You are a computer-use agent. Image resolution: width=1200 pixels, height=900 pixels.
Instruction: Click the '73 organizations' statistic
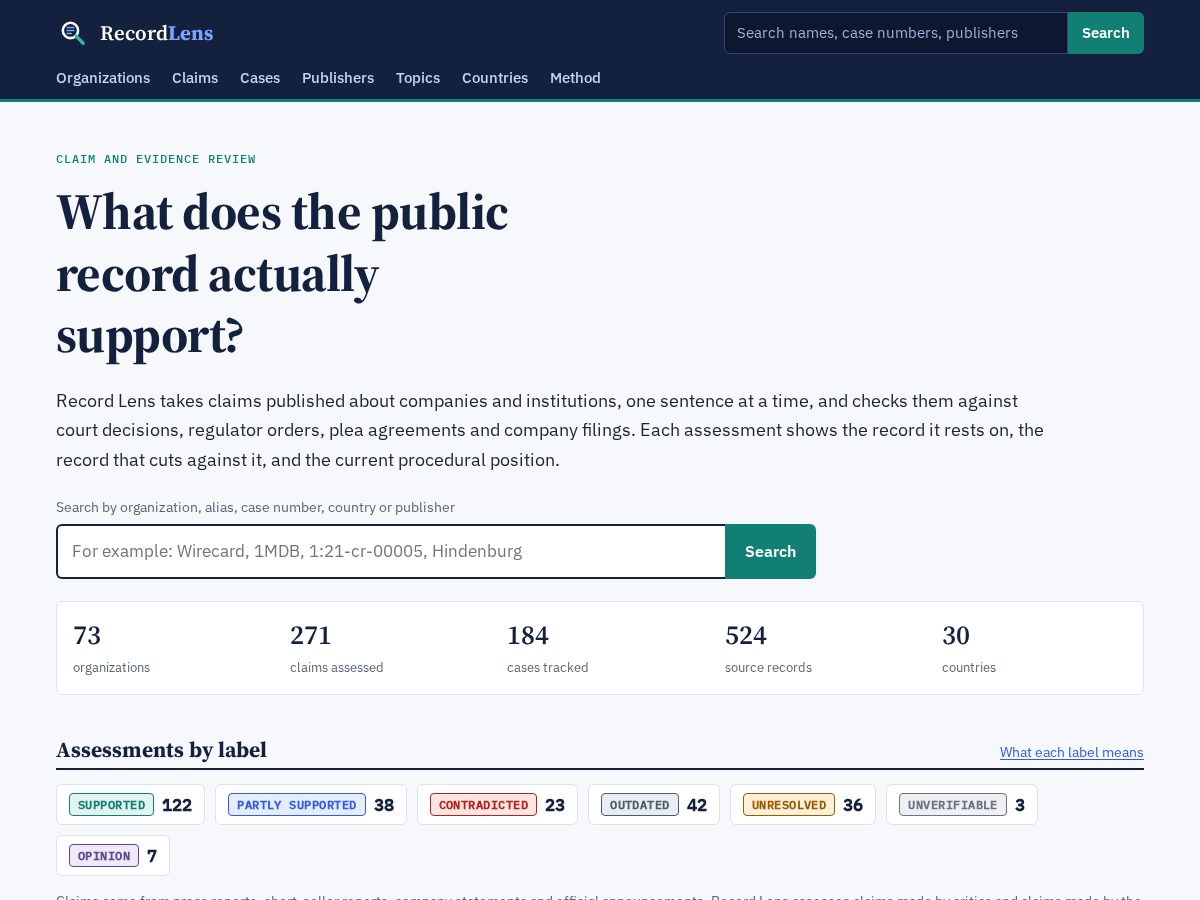coord(111,648)
